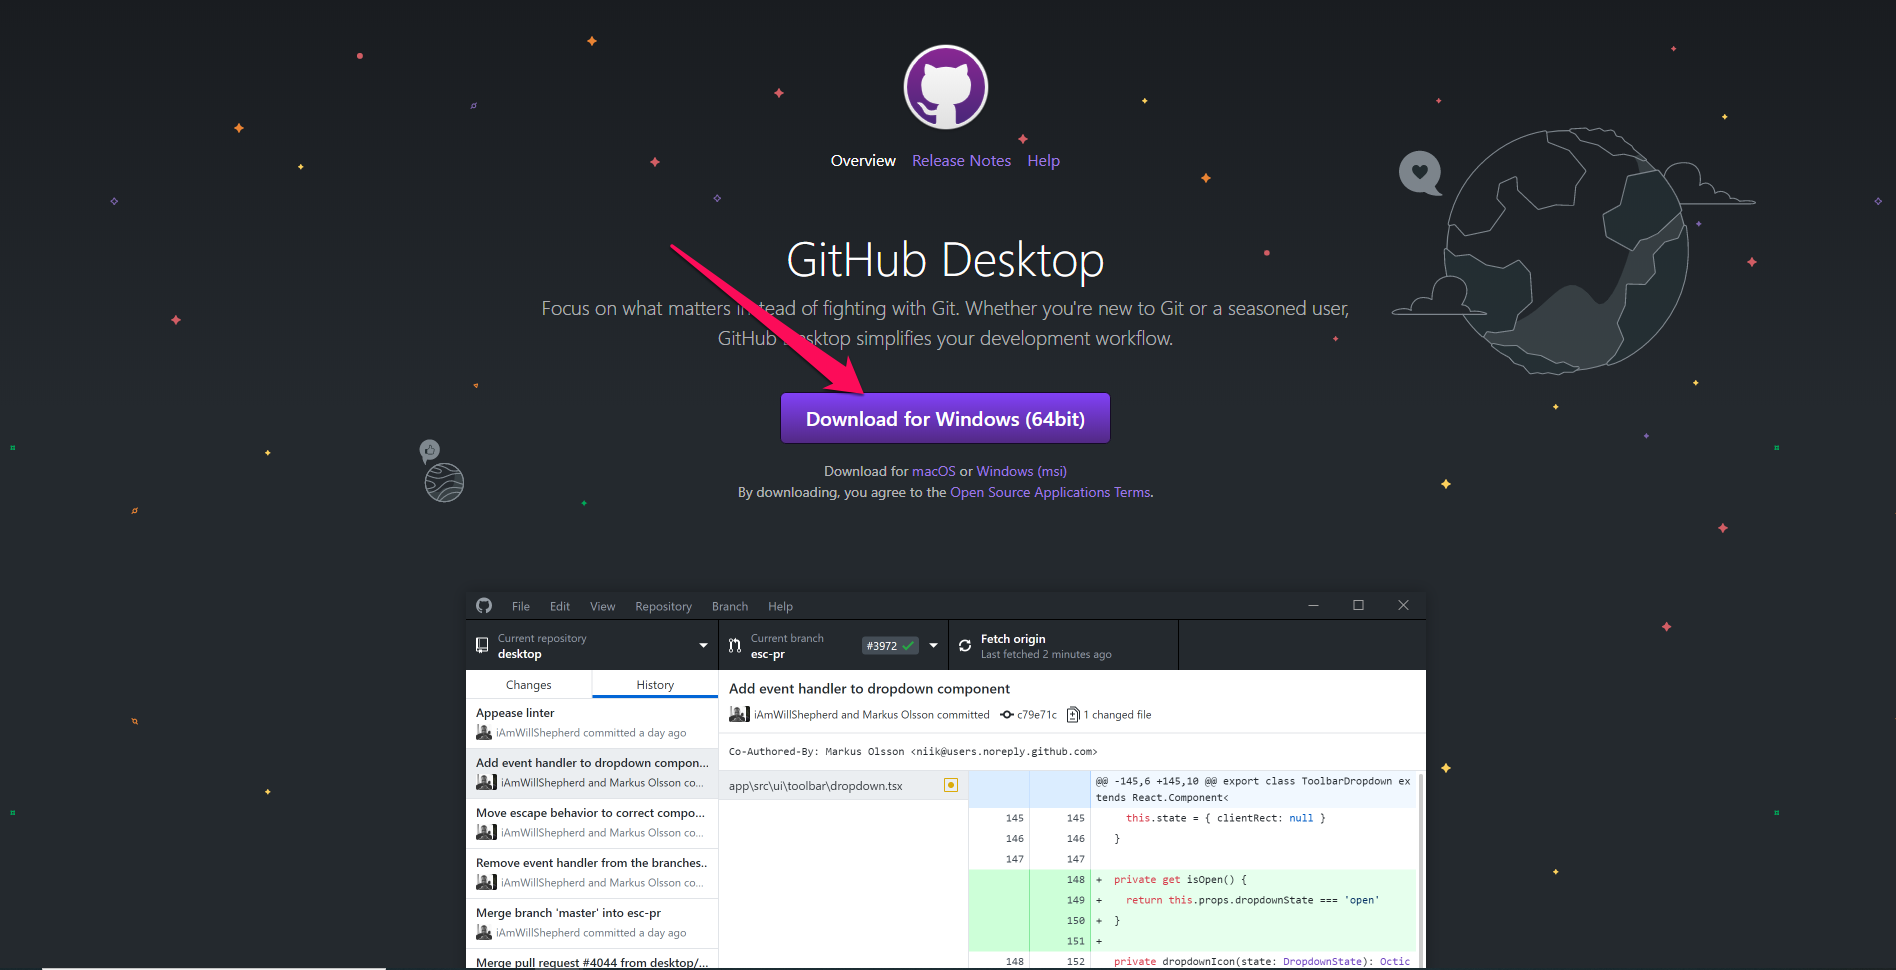
Task: Select 'Move escape behavior to correct compo...' commit
Action: point(592,823)
